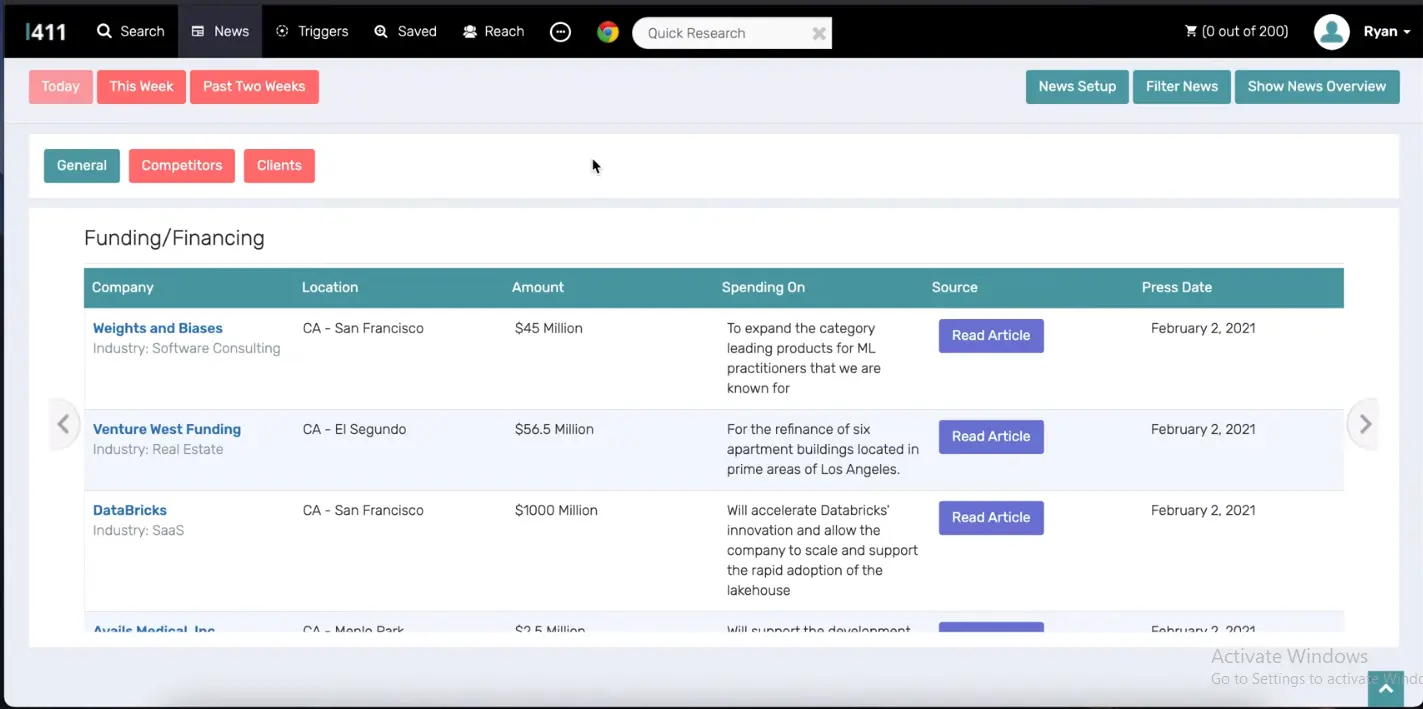1423x709 pixels.
Task: Open News Setup
Action: [1077, 87]
